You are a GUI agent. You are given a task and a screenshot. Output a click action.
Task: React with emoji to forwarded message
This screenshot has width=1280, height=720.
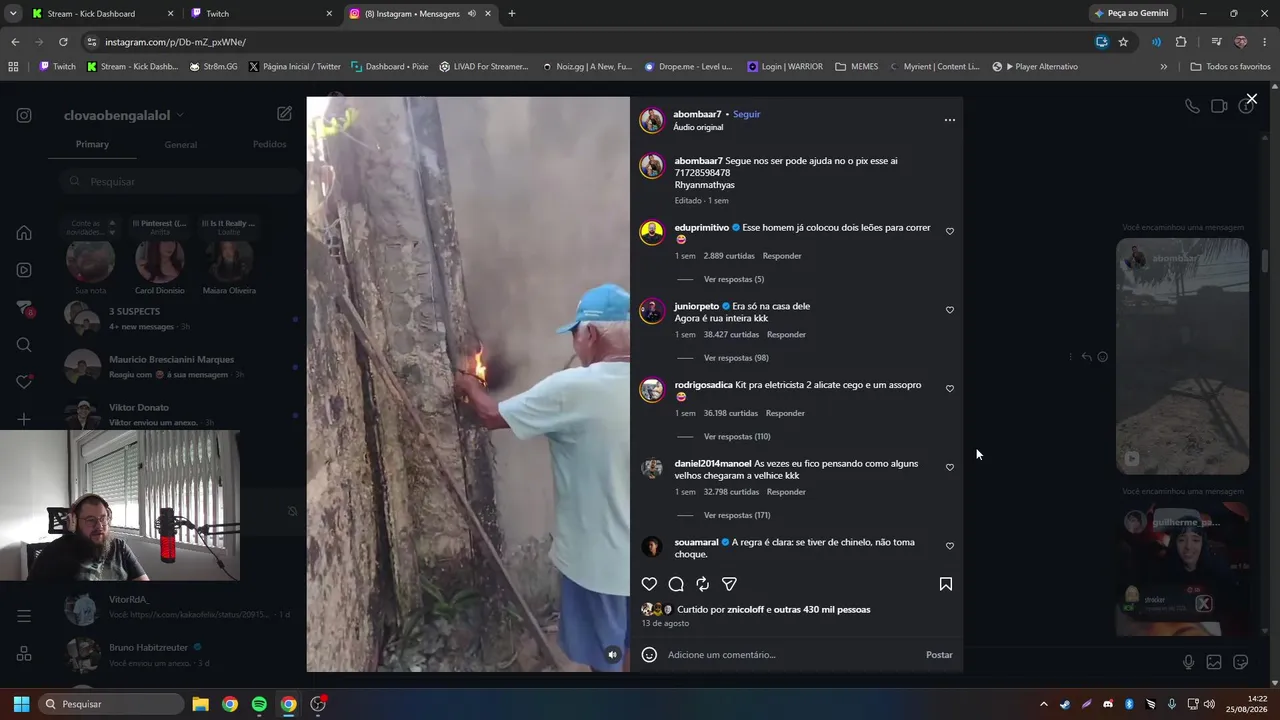(x=1103, y=357)
